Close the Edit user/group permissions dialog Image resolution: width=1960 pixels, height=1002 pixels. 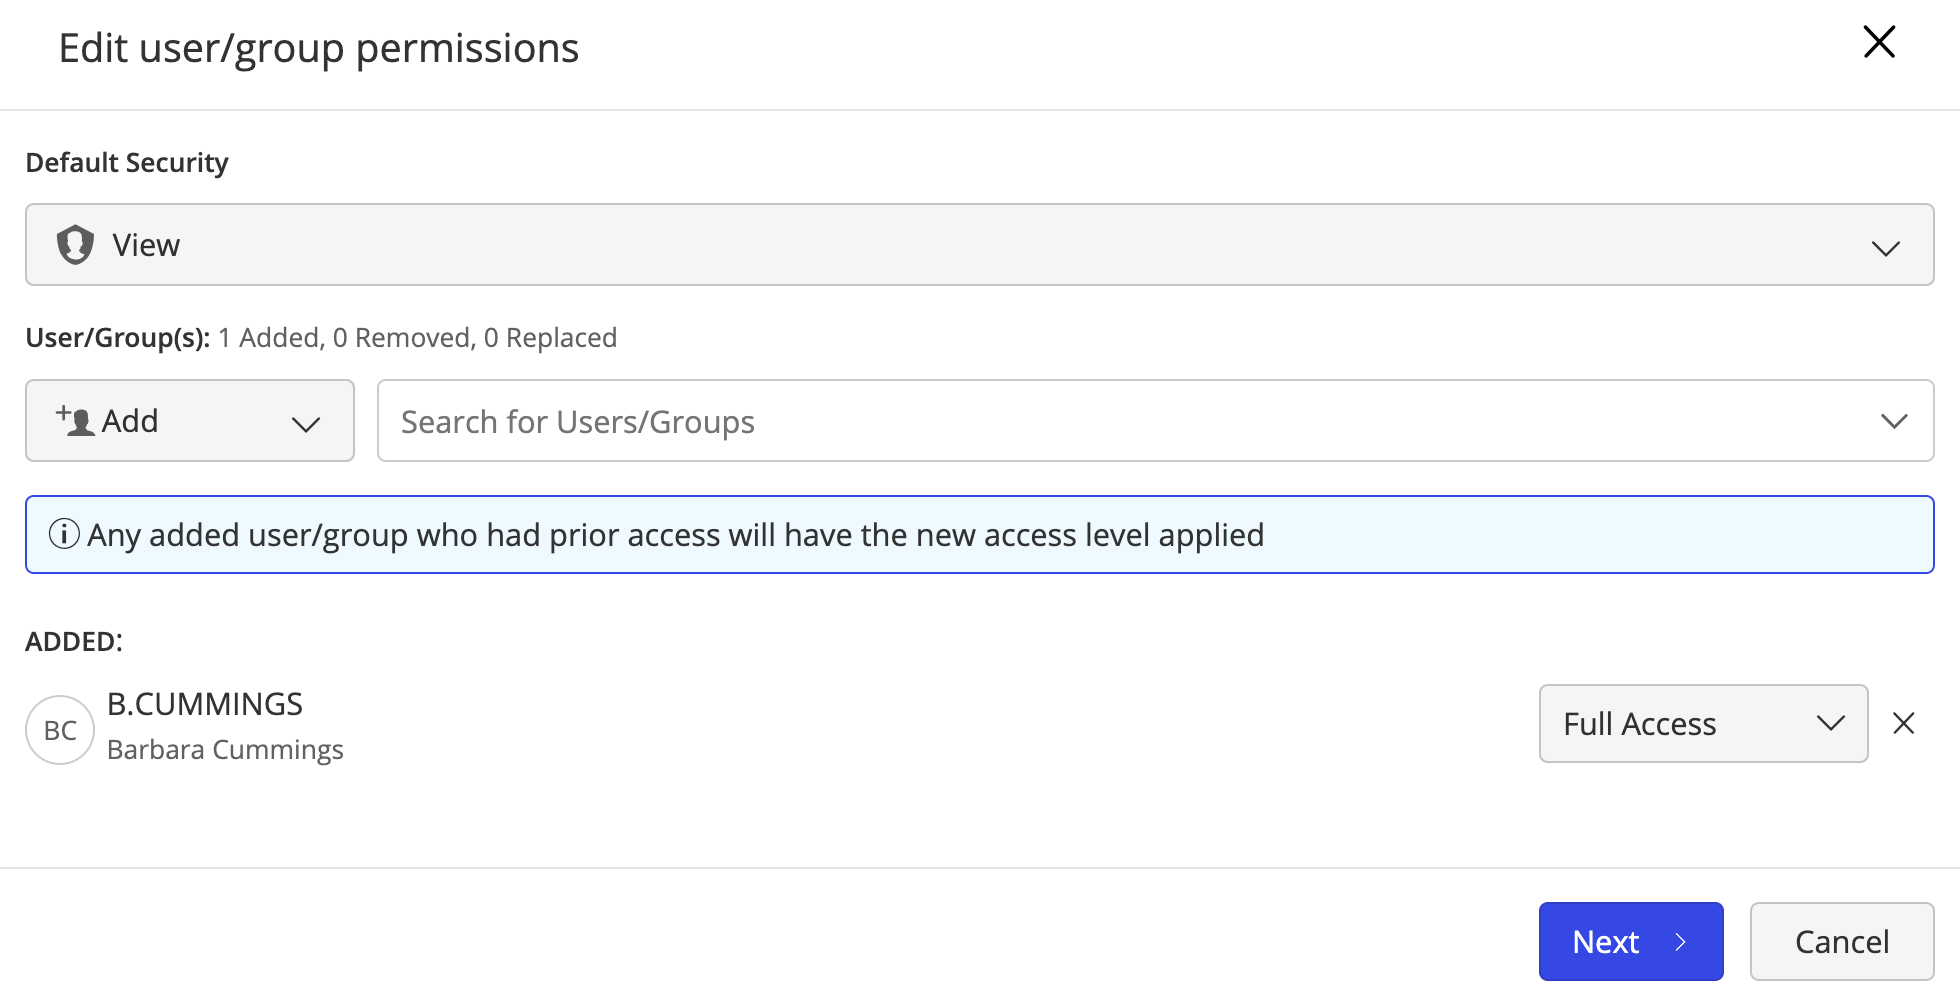tap(1879, 42)
